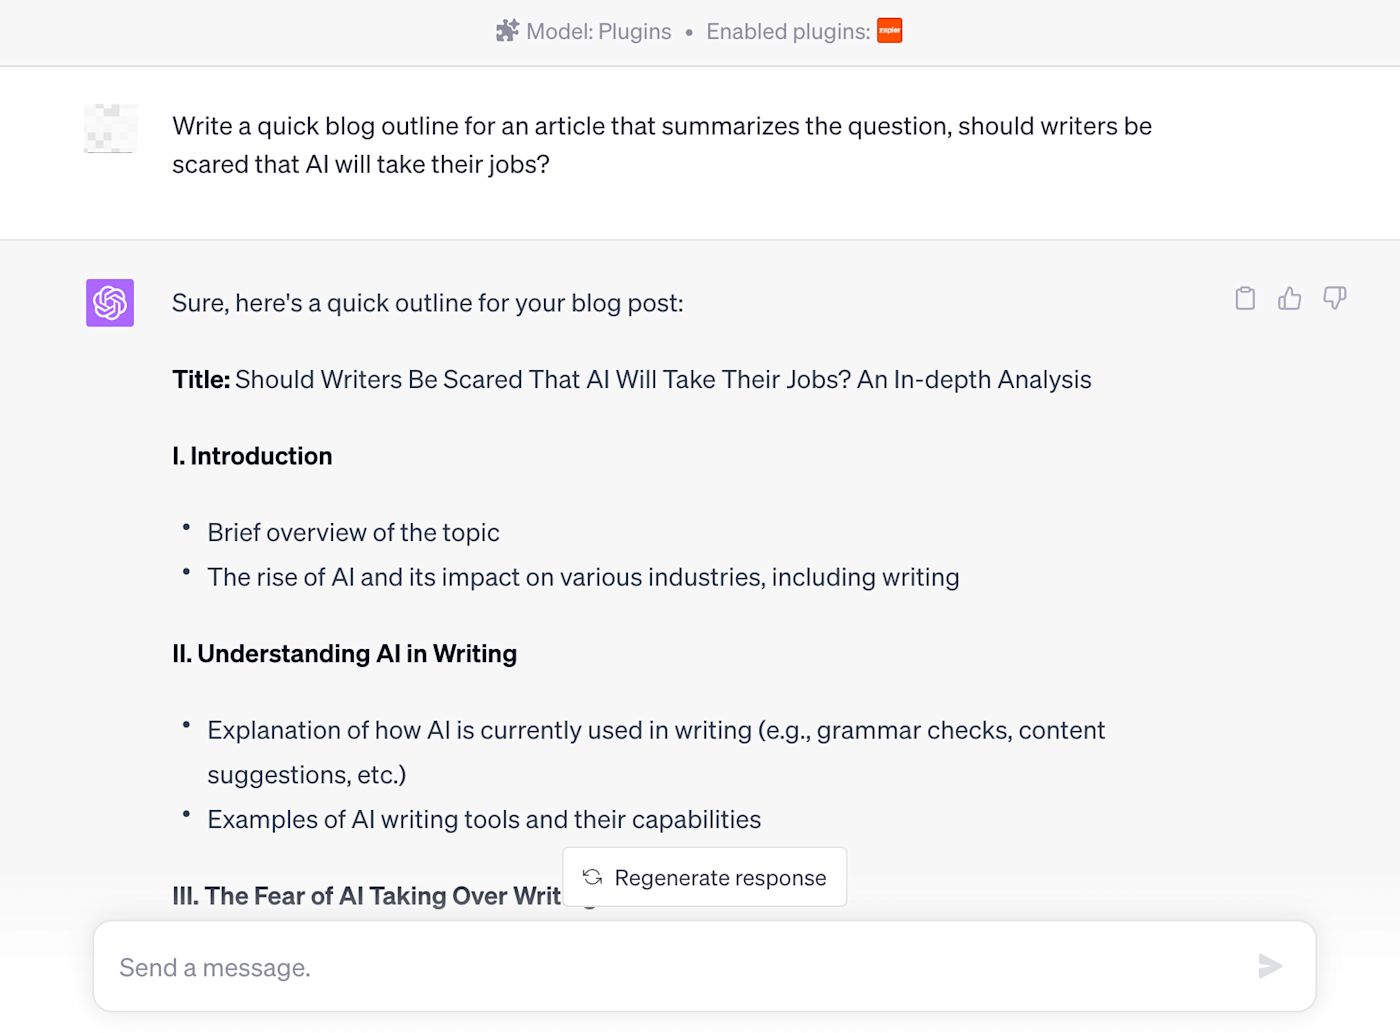This screenshot has height=1033, width=1400.
Task: Give the response a thumbs up
Action: tap(1290, 298)
